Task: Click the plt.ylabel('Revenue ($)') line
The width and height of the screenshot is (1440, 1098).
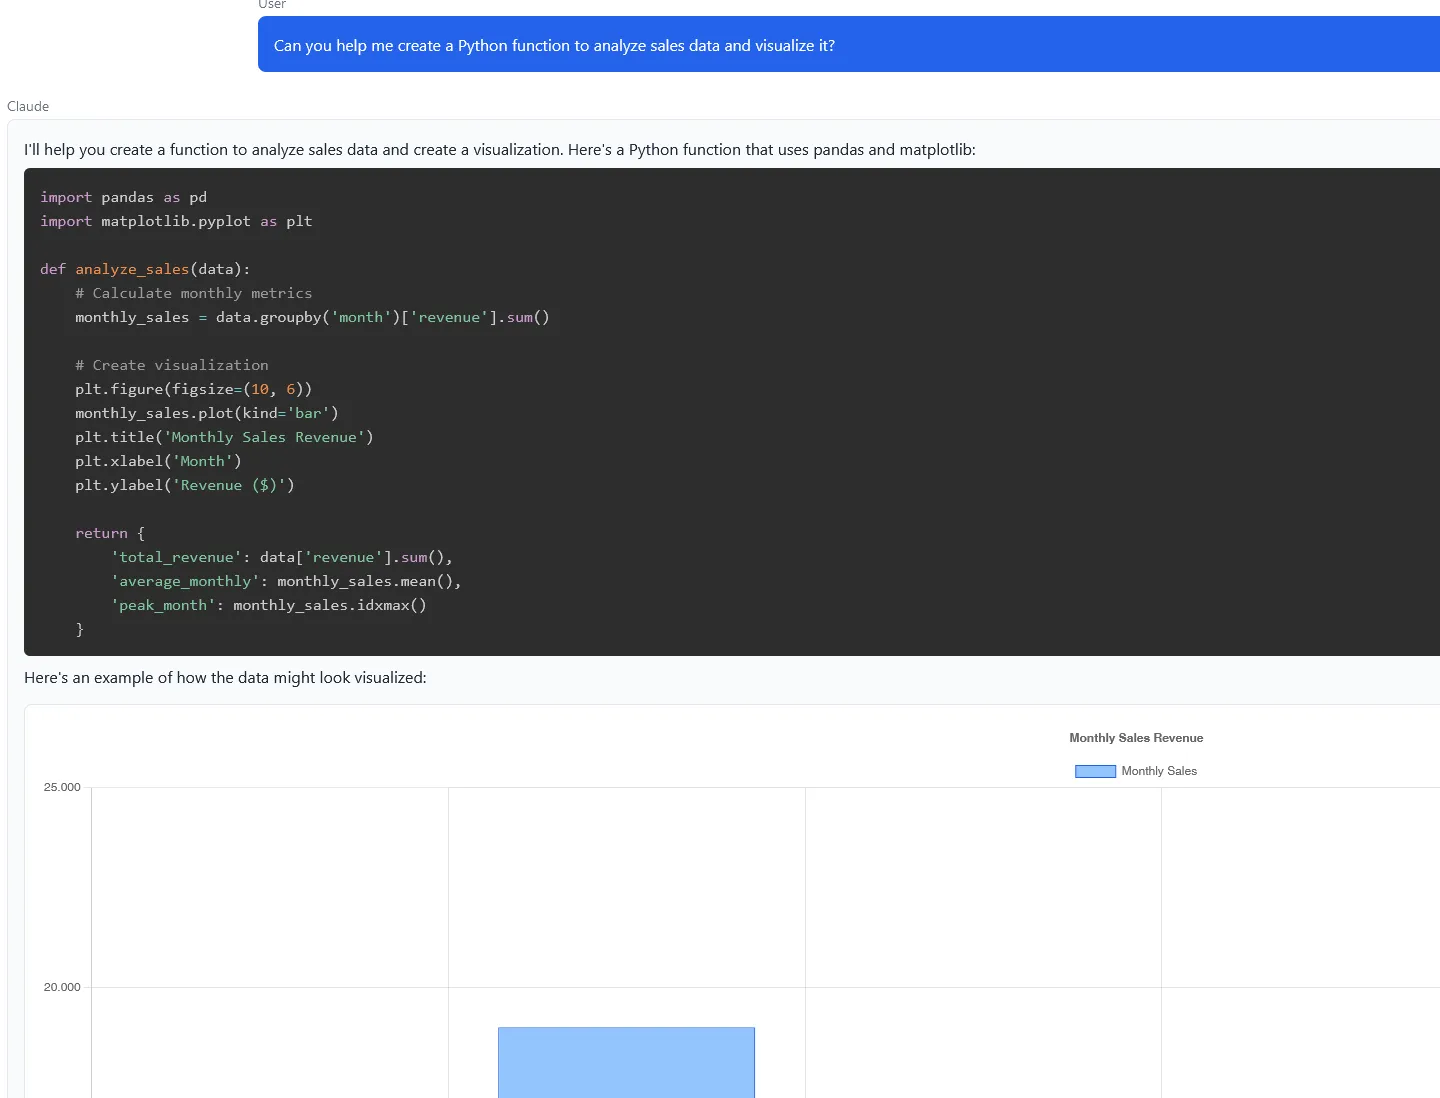Action: [x=185, y=485]
